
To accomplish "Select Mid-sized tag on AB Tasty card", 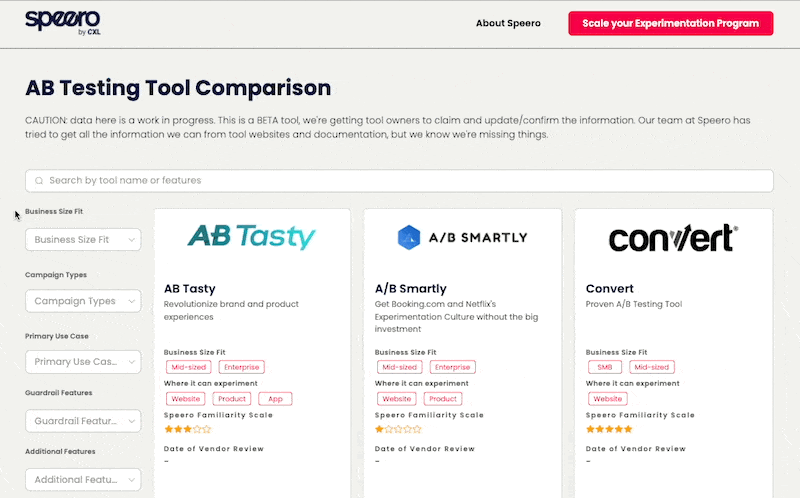I will click(188, 367).
